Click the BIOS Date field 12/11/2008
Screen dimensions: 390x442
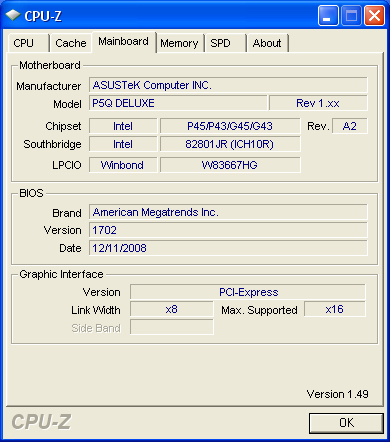(x=228, y=248)
